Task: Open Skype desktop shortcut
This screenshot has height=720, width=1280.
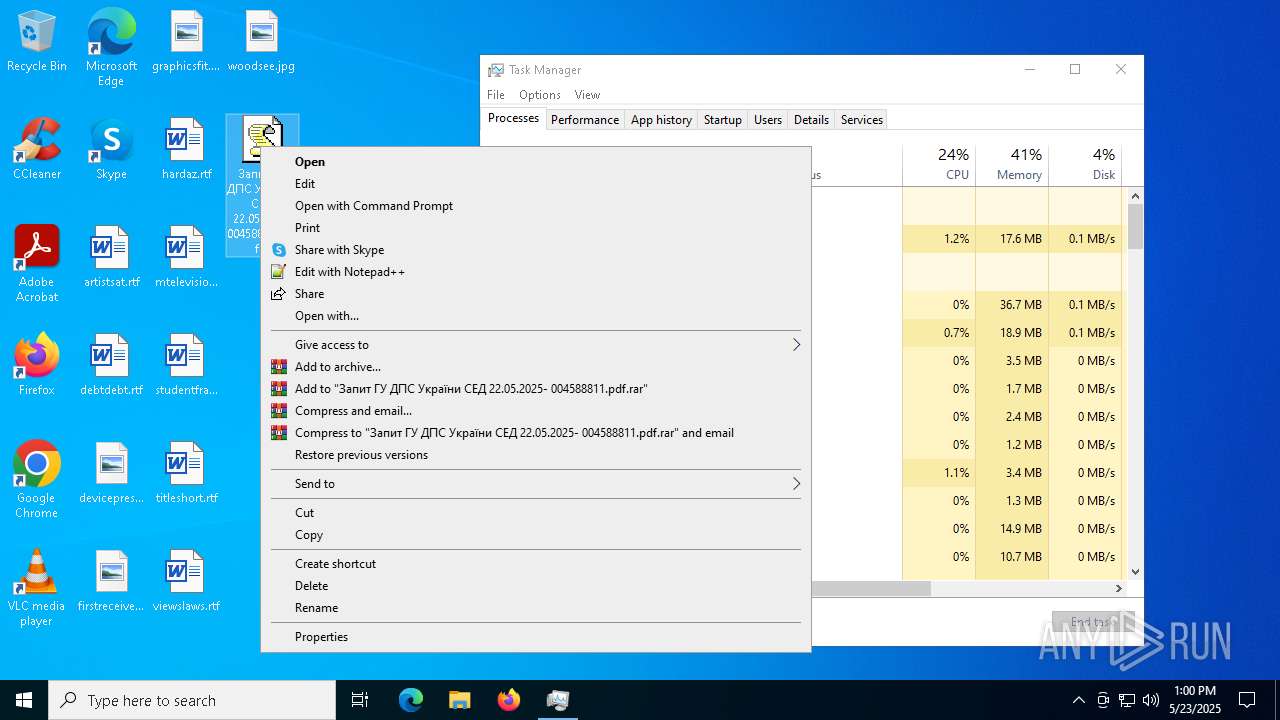Action: (x=111, y=150)
